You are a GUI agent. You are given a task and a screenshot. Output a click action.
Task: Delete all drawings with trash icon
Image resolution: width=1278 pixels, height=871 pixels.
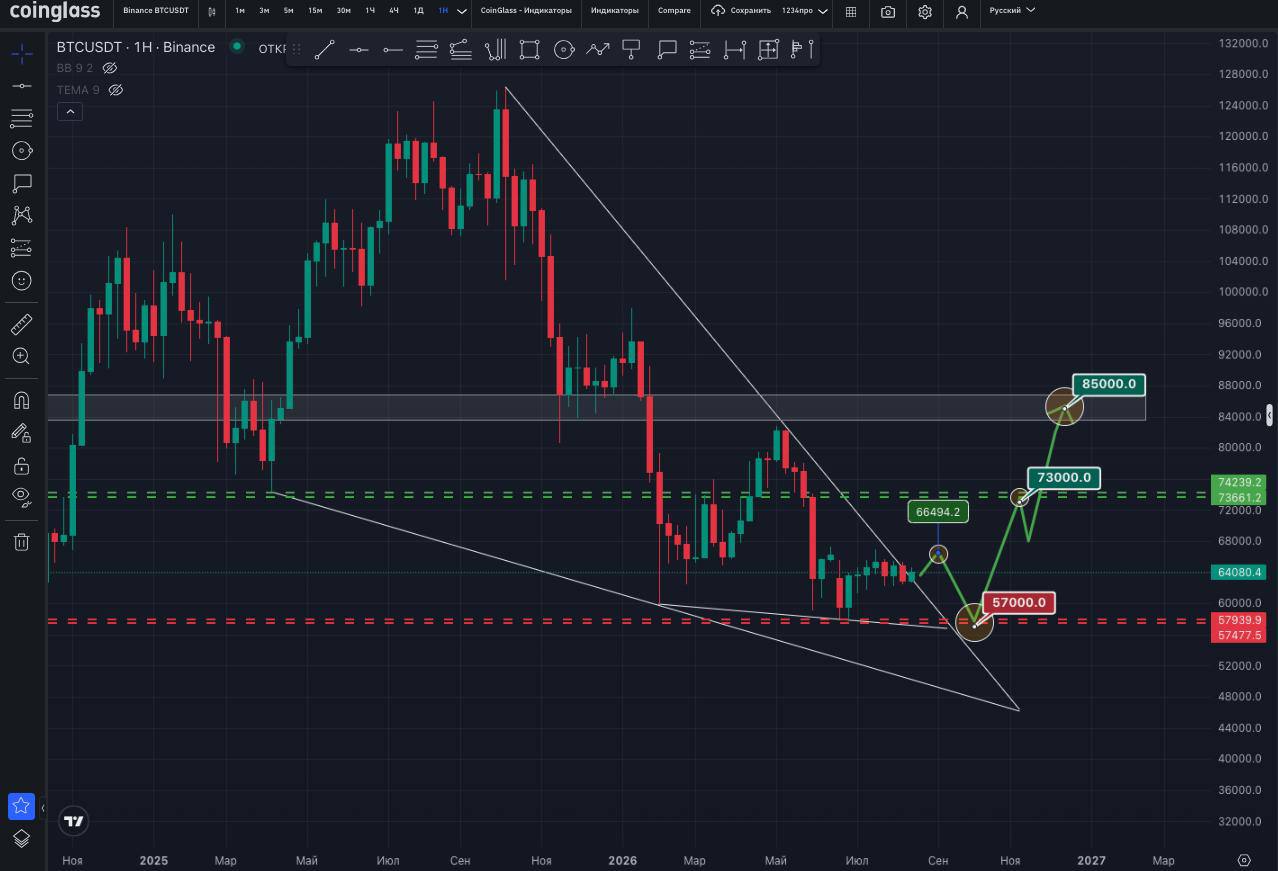click(21, 542)
